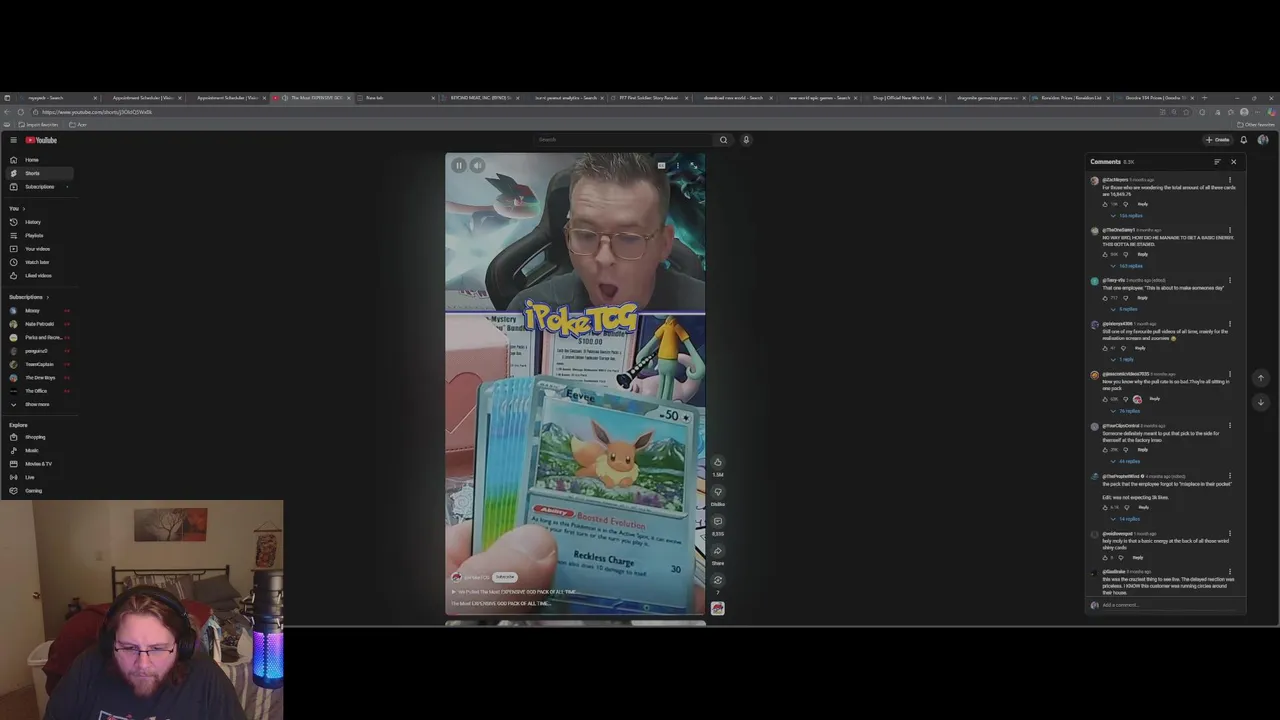The height and width of the screenshot is (720, 1280).
Task: Go to next Short with down arrow
Action: click(x=1260, y=402)
